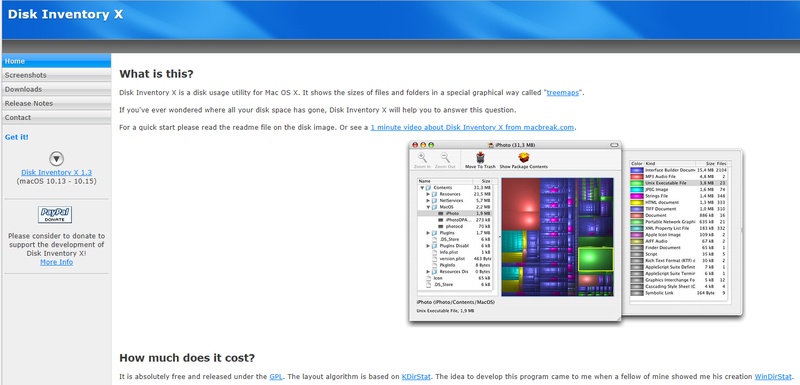Select the Cascading Style Sheet row

pos(679,287)
